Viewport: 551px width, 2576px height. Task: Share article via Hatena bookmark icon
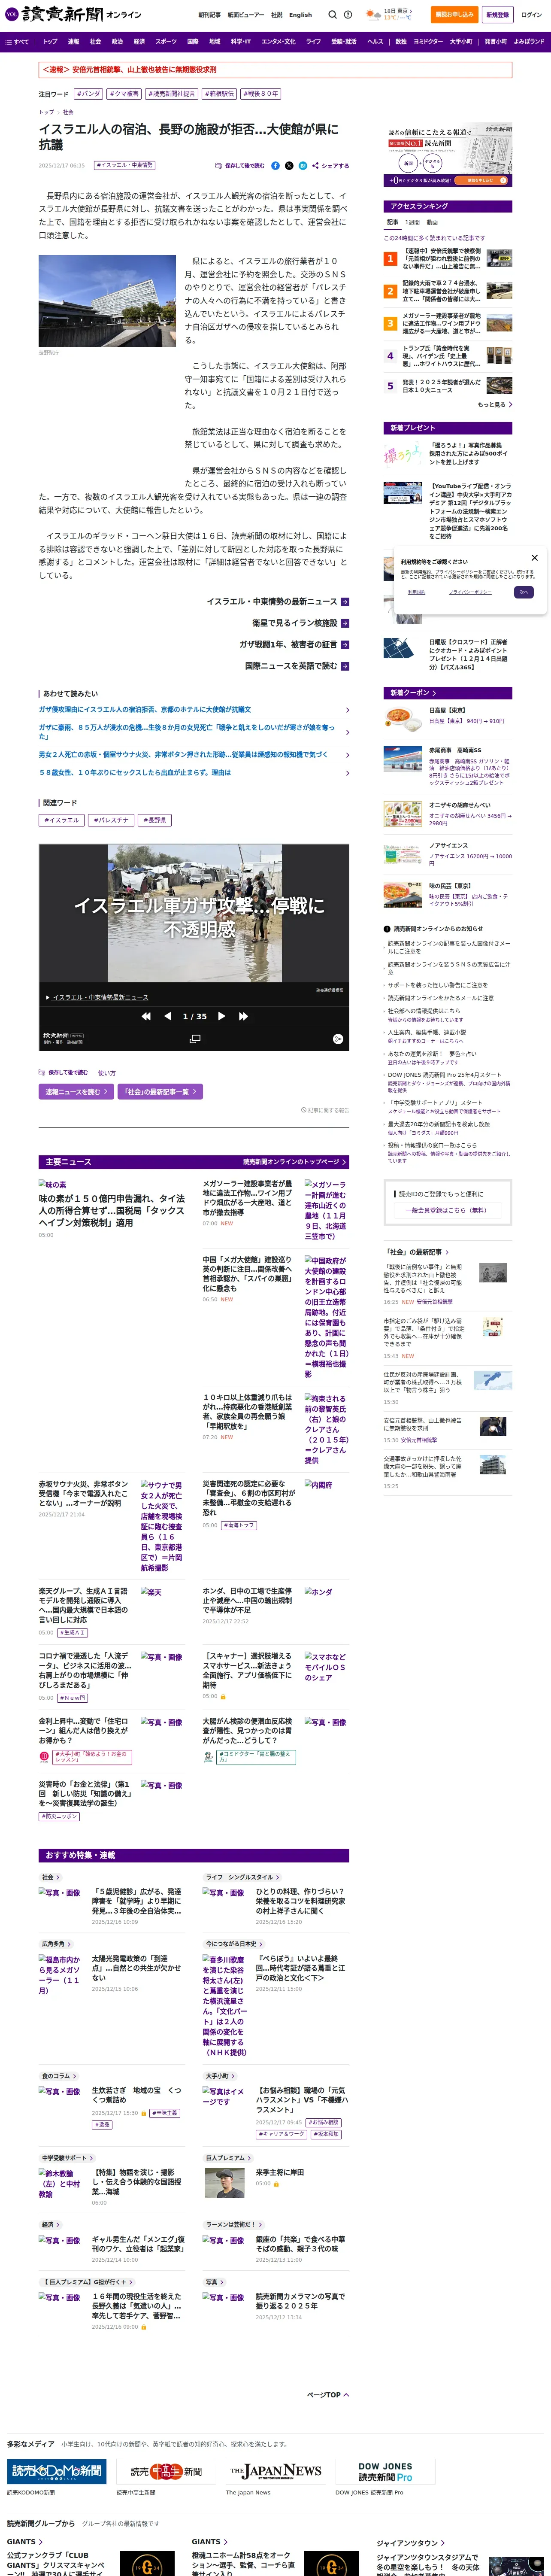point(303,166)
